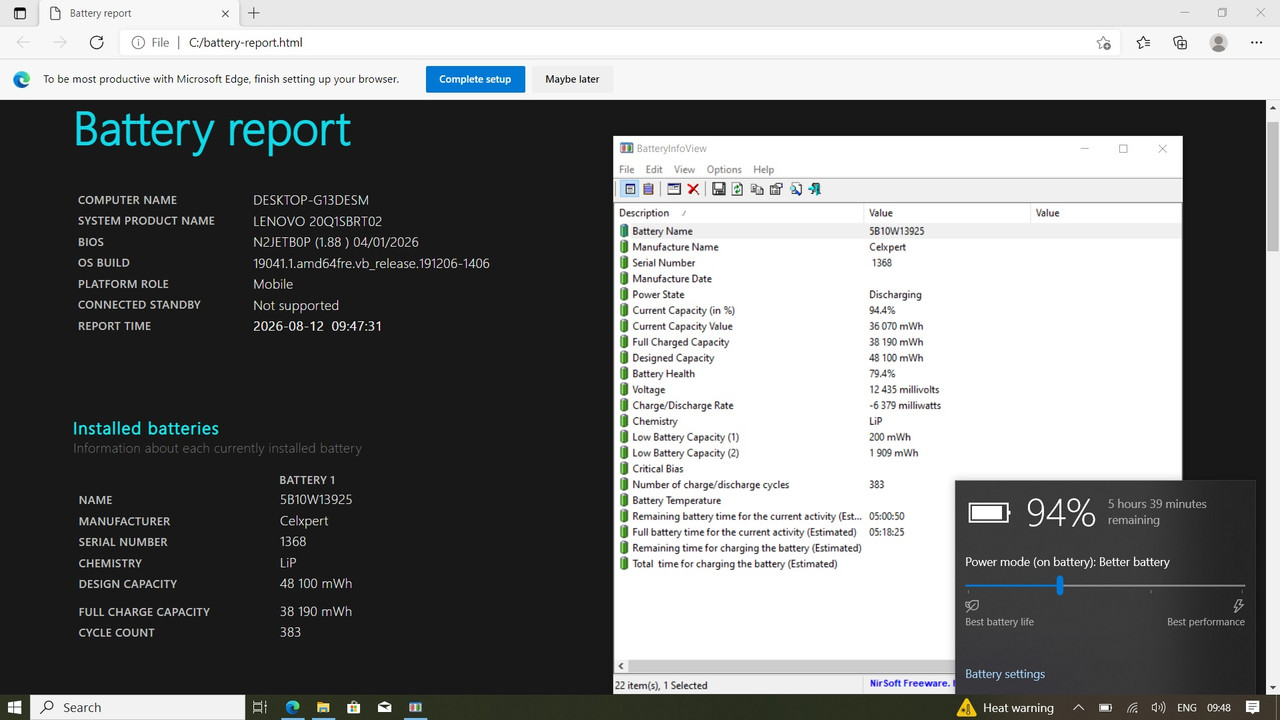Click the volume speaker tray icon
The height and width of the screenshot is (720, 1280).
(x=1157, y=707)
